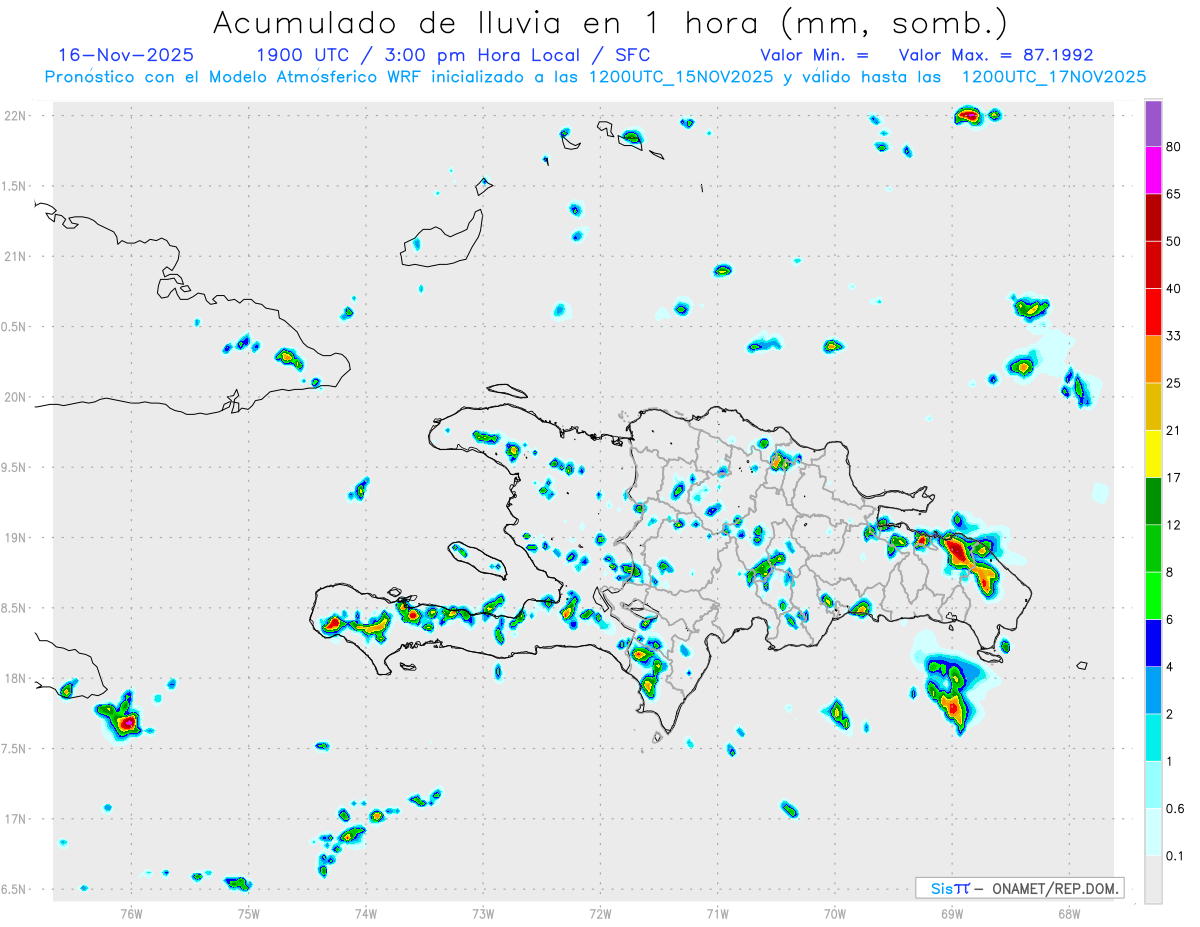The image size is (1200, 927).
Task: Click the "65" color bar label
Action: point(1174,194)
